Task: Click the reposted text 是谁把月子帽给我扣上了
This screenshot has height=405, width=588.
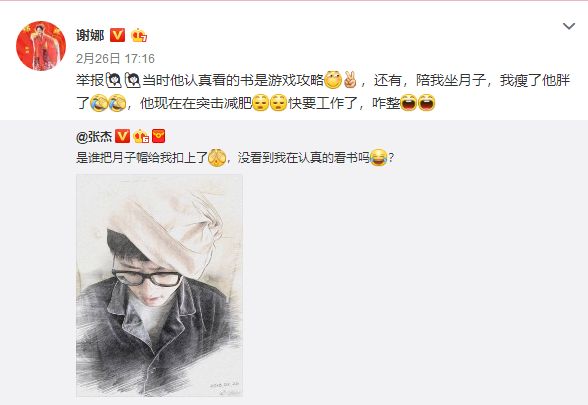Action: click(x=142, y=158)
